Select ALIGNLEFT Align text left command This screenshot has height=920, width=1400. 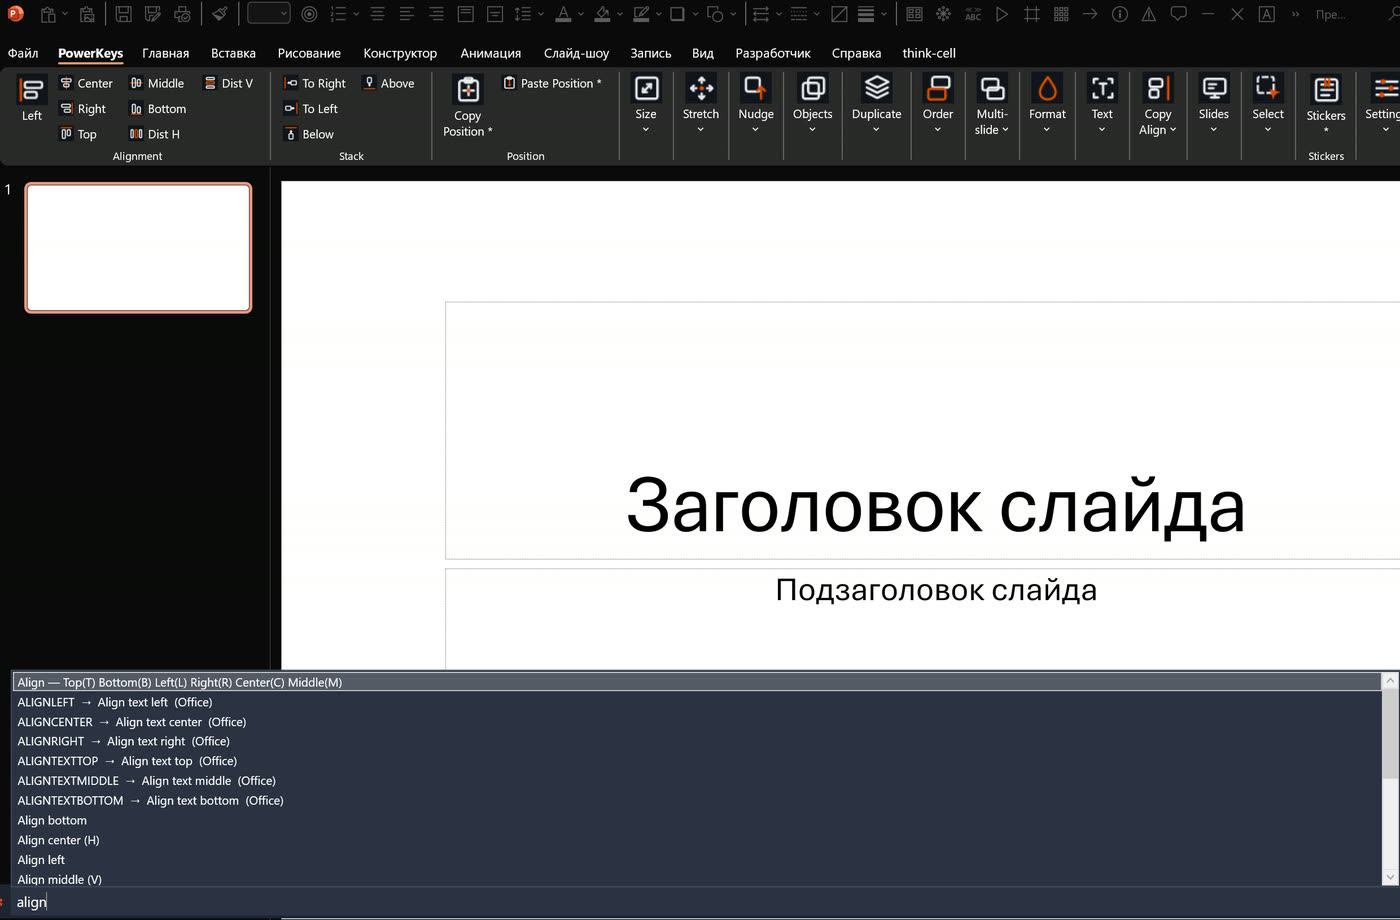click(697, 702)
